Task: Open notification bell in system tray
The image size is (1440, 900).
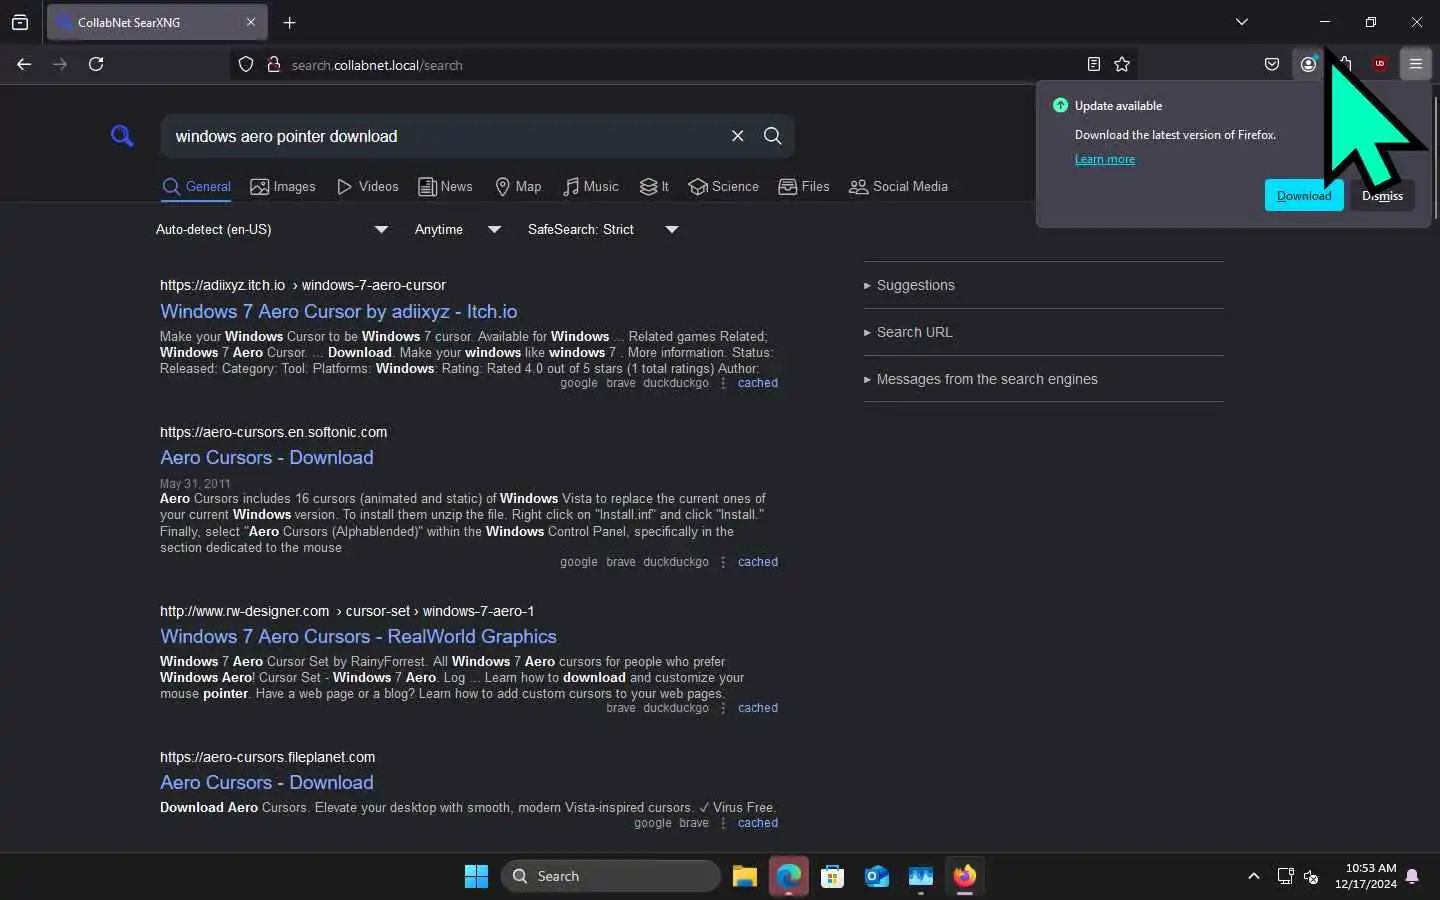Action: tap(1412, 876)
